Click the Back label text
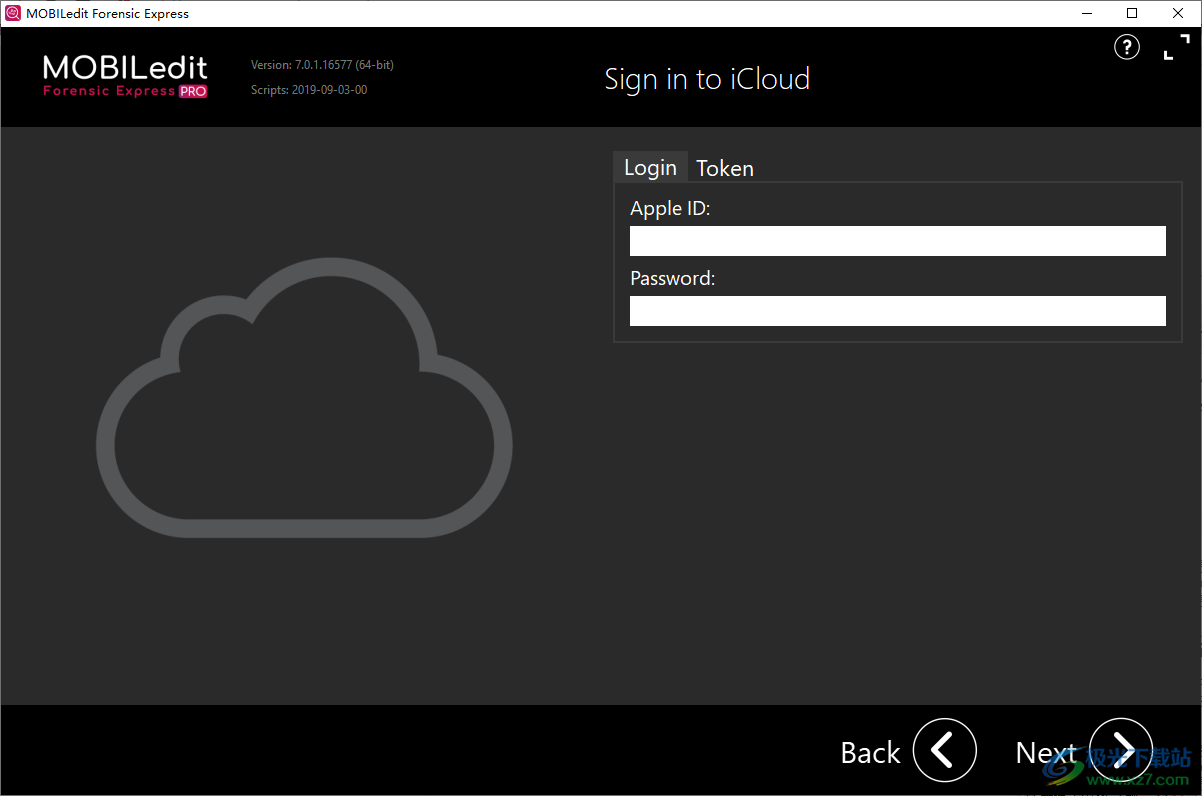1202x796 pixels. (871, 753)
